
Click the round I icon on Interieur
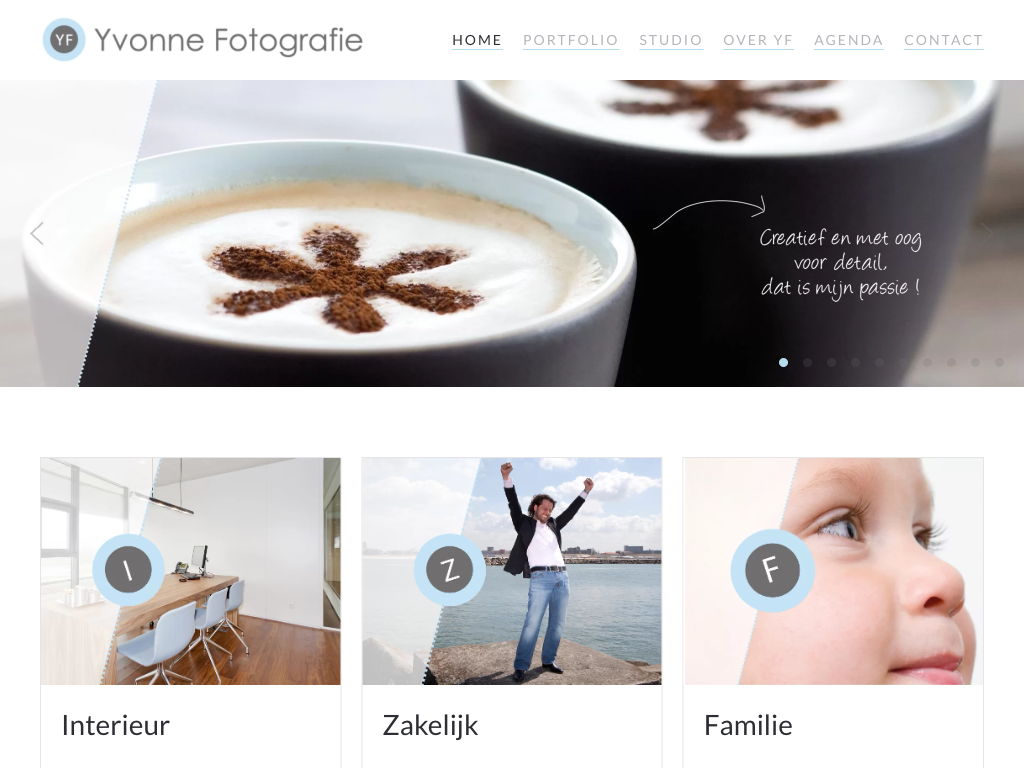[128, 569]
